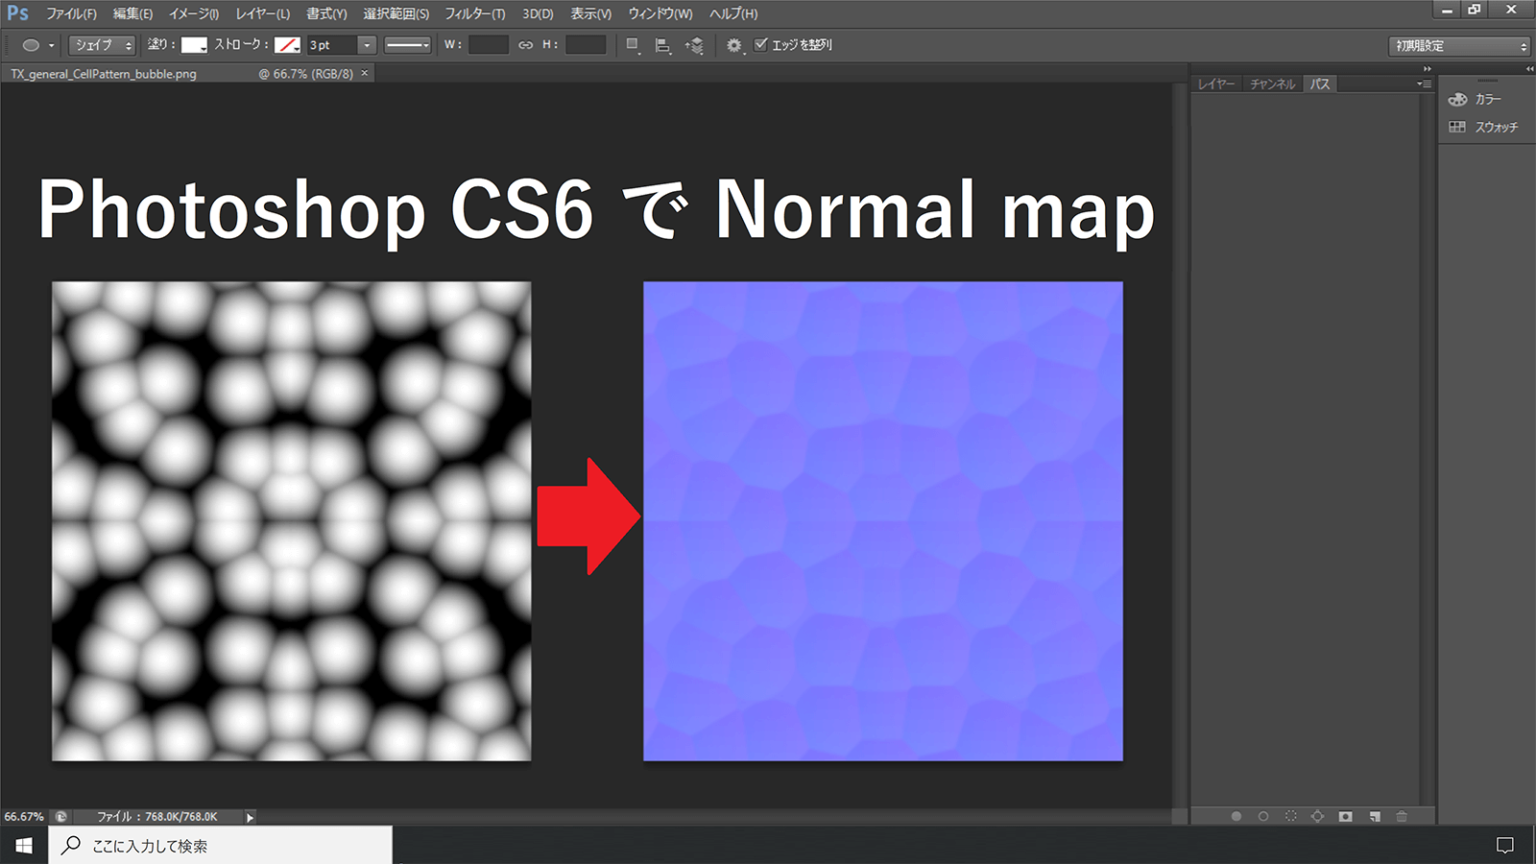Open the Paths panel menu

[x=1424, y=84]
